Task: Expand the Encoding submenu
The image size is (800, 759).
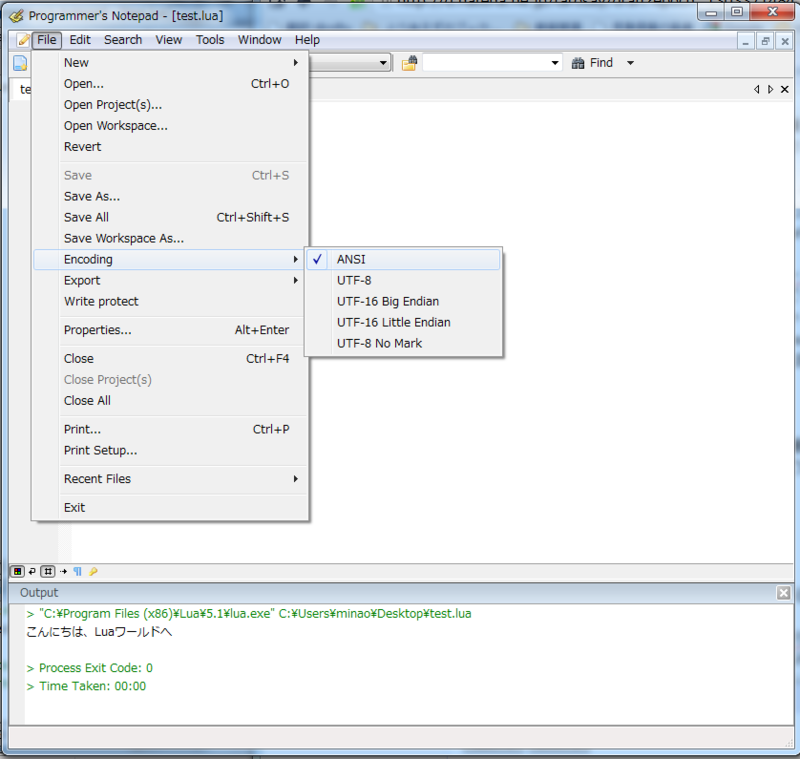Action: [x=170, y=259]
